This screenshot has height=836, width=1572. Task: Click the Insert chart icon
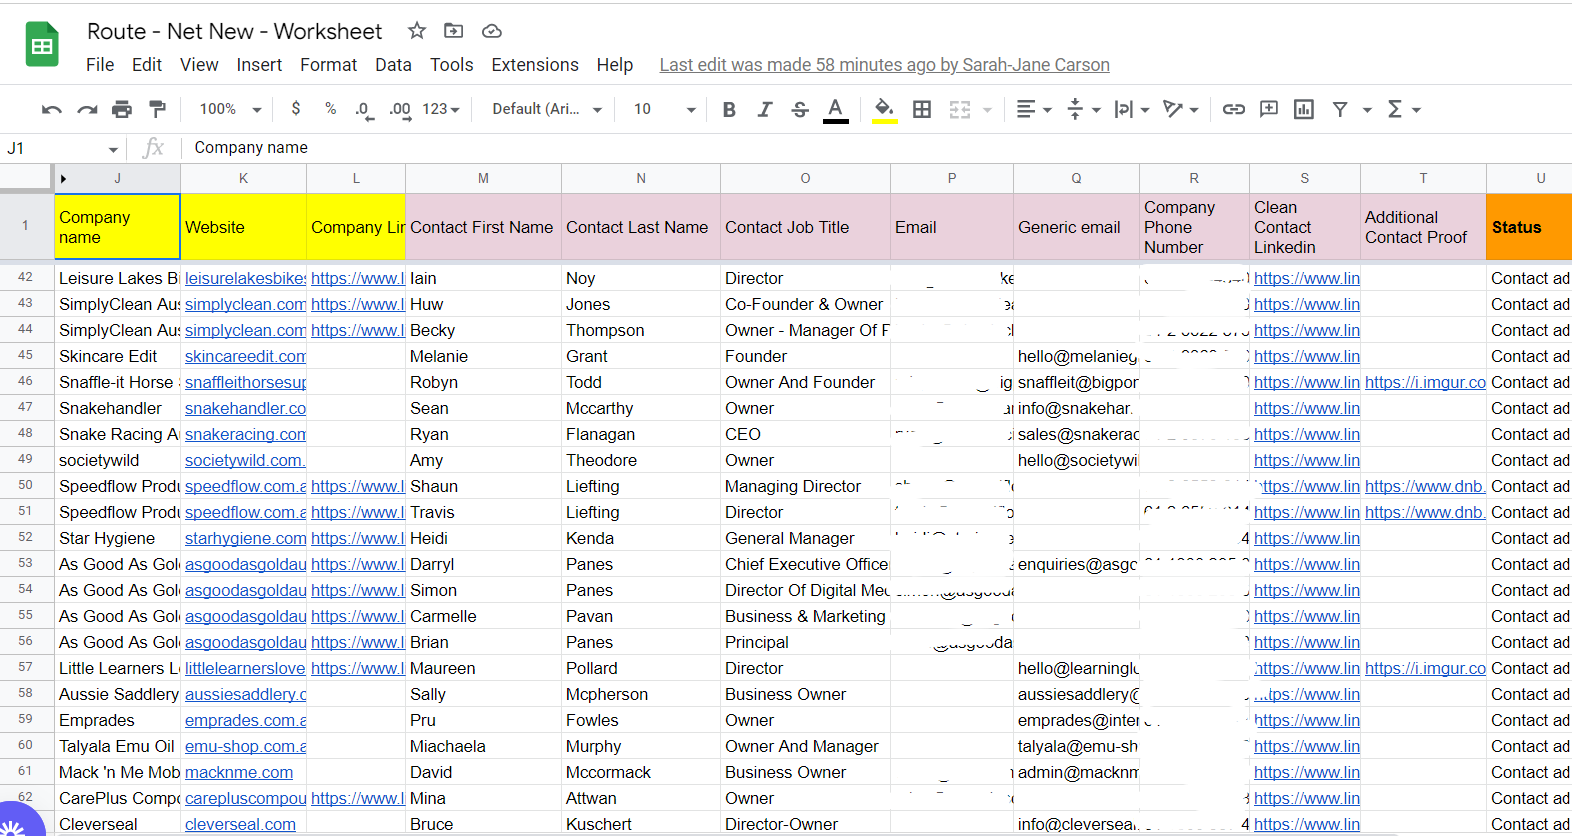pos(1303,109)
